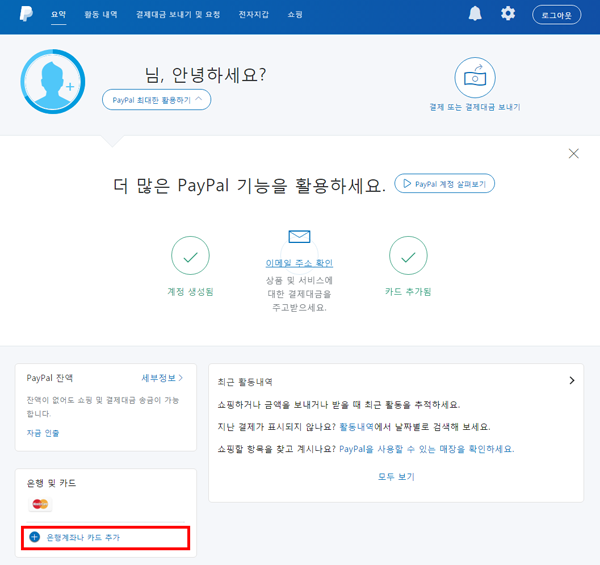The image size is (600, 565).
Task: Open the 쇼핑 tab
Action: pos(295,15)
